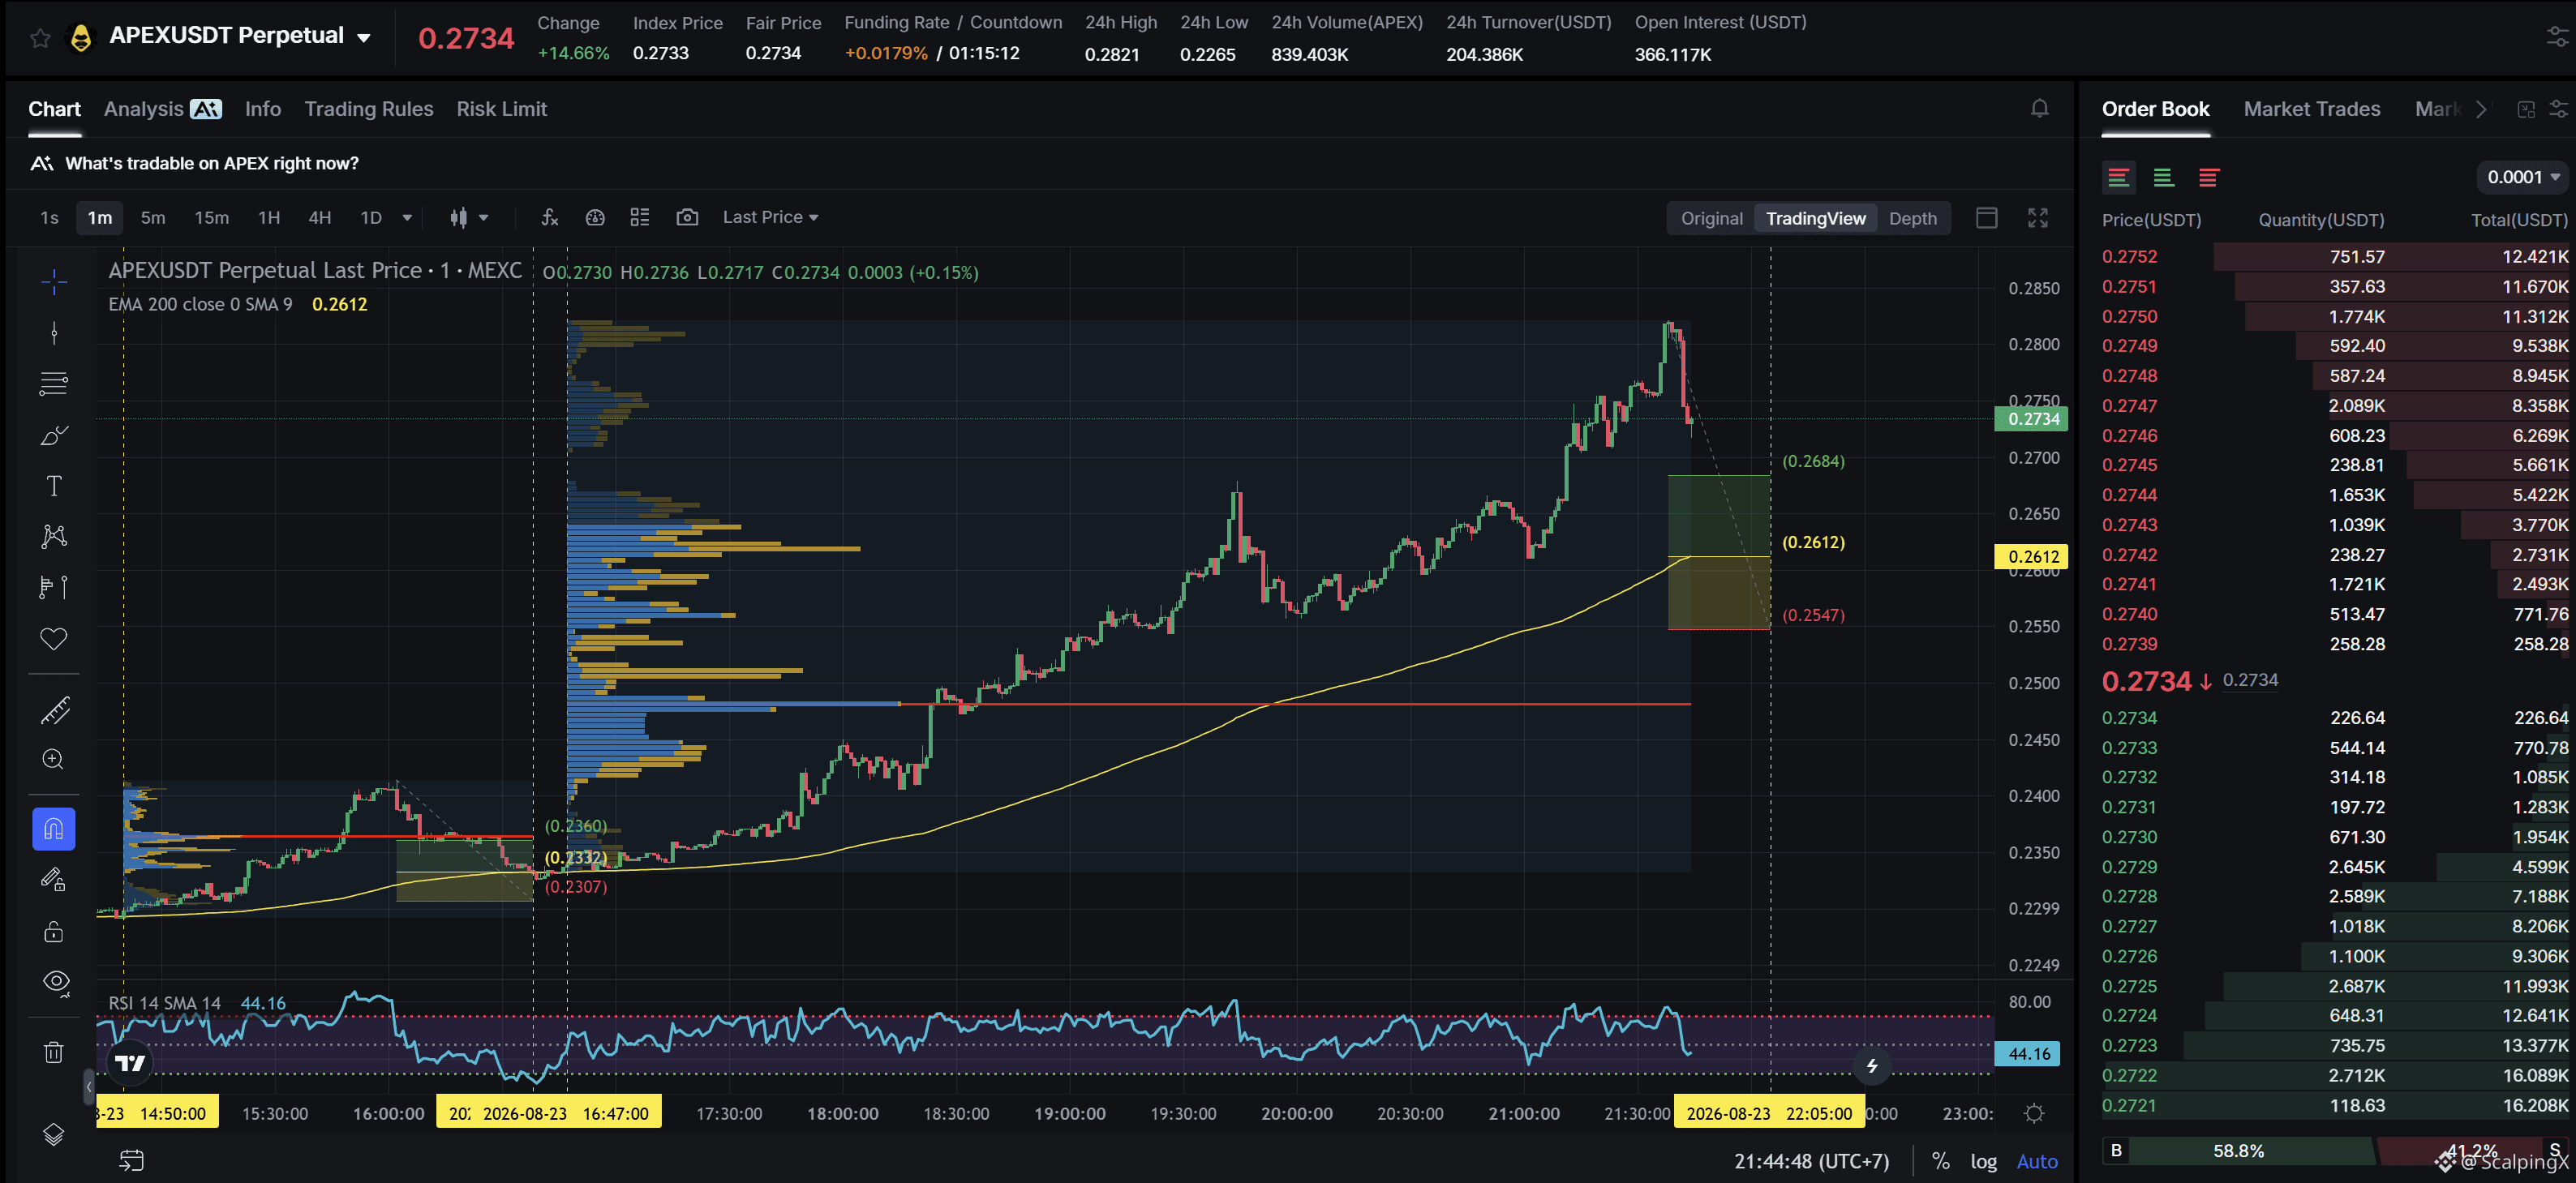The height and width of the screenshot is (1183, 2576).
Task: Open the forecasting position tool
Action: 54,587
